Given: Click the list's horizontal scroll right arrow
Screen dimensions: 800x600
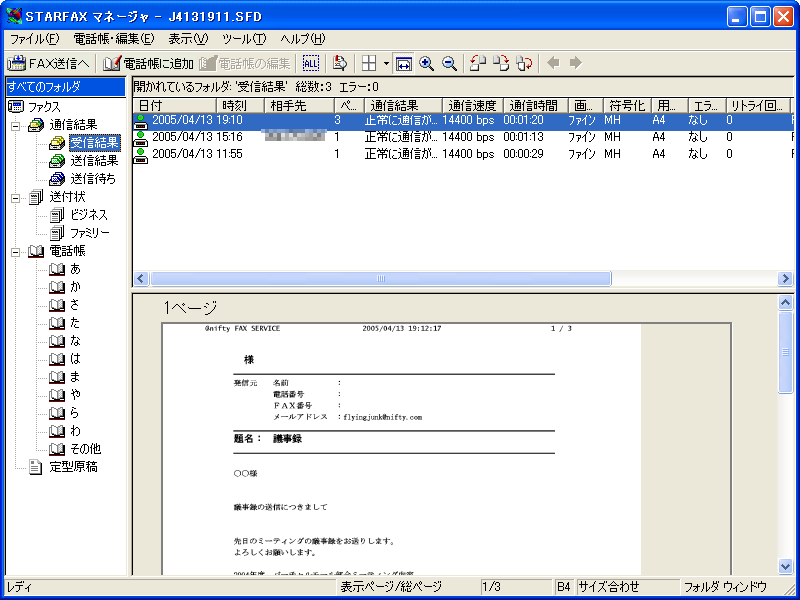Looking at the screenshot, I should (785, 279).
